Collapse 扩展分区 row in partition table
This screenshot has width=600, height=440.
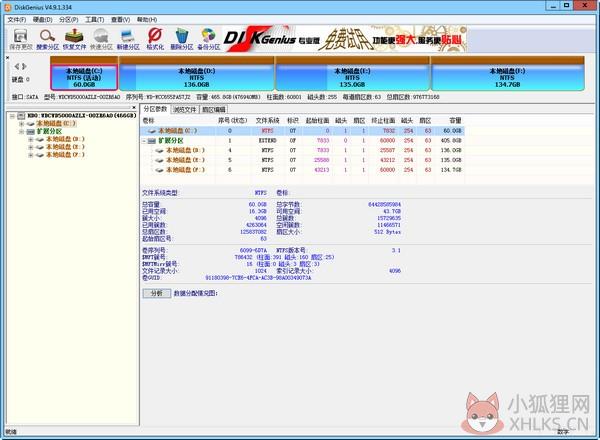[144, 141]
